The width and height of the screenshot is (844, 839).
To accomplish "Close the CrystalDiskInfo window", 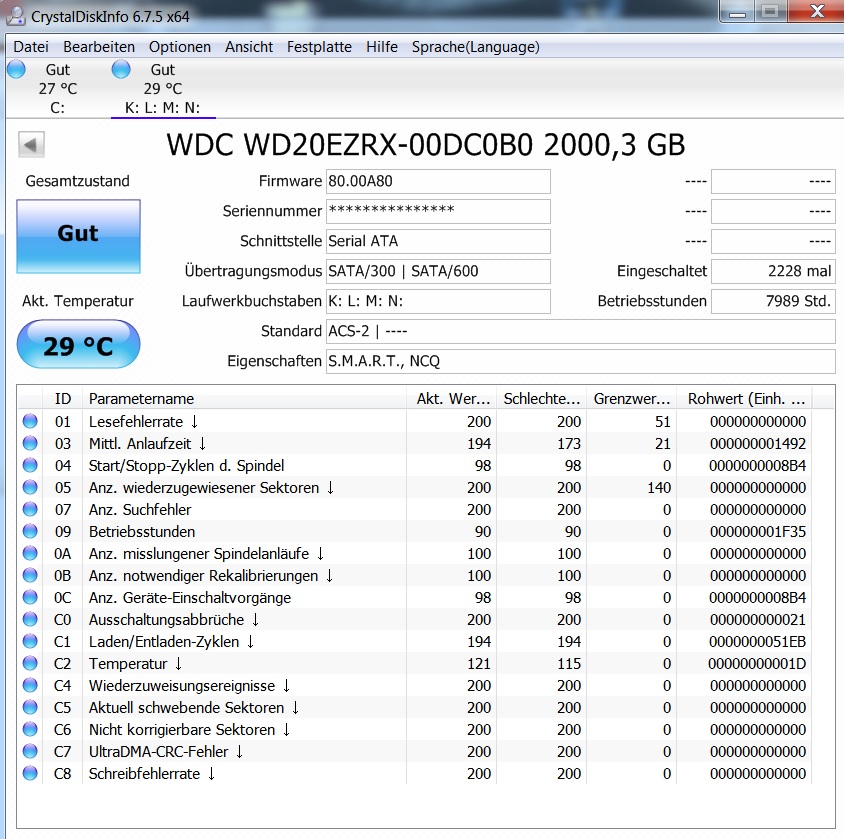I will pos(817,11).
